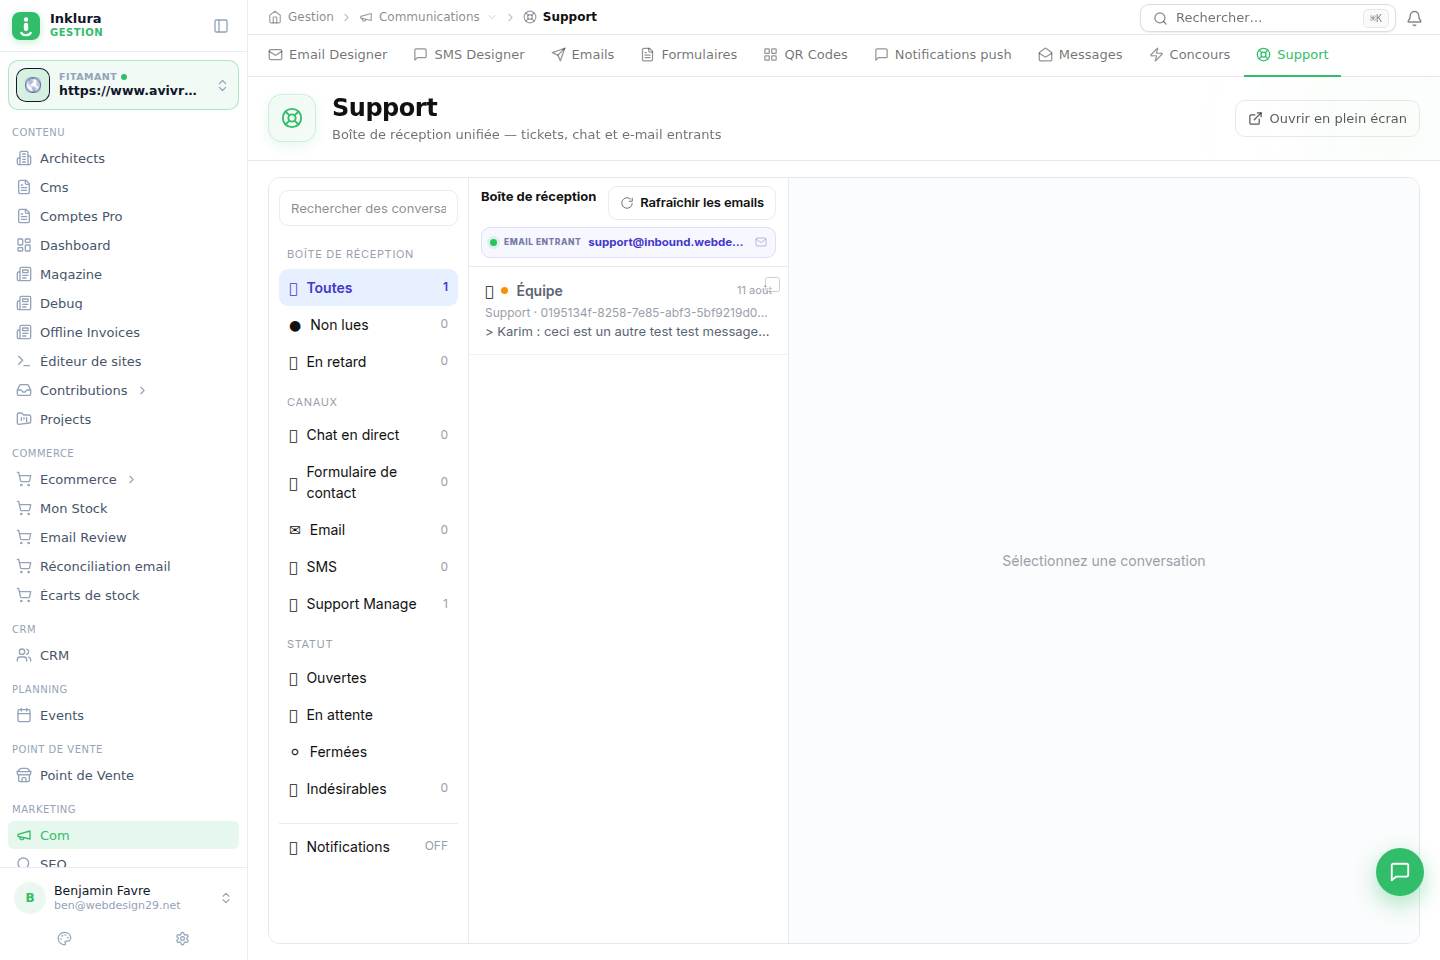The height and width of the screenshot is (960, 1440).
Task: Switch to the Email Designer tab
Action: 327,55
